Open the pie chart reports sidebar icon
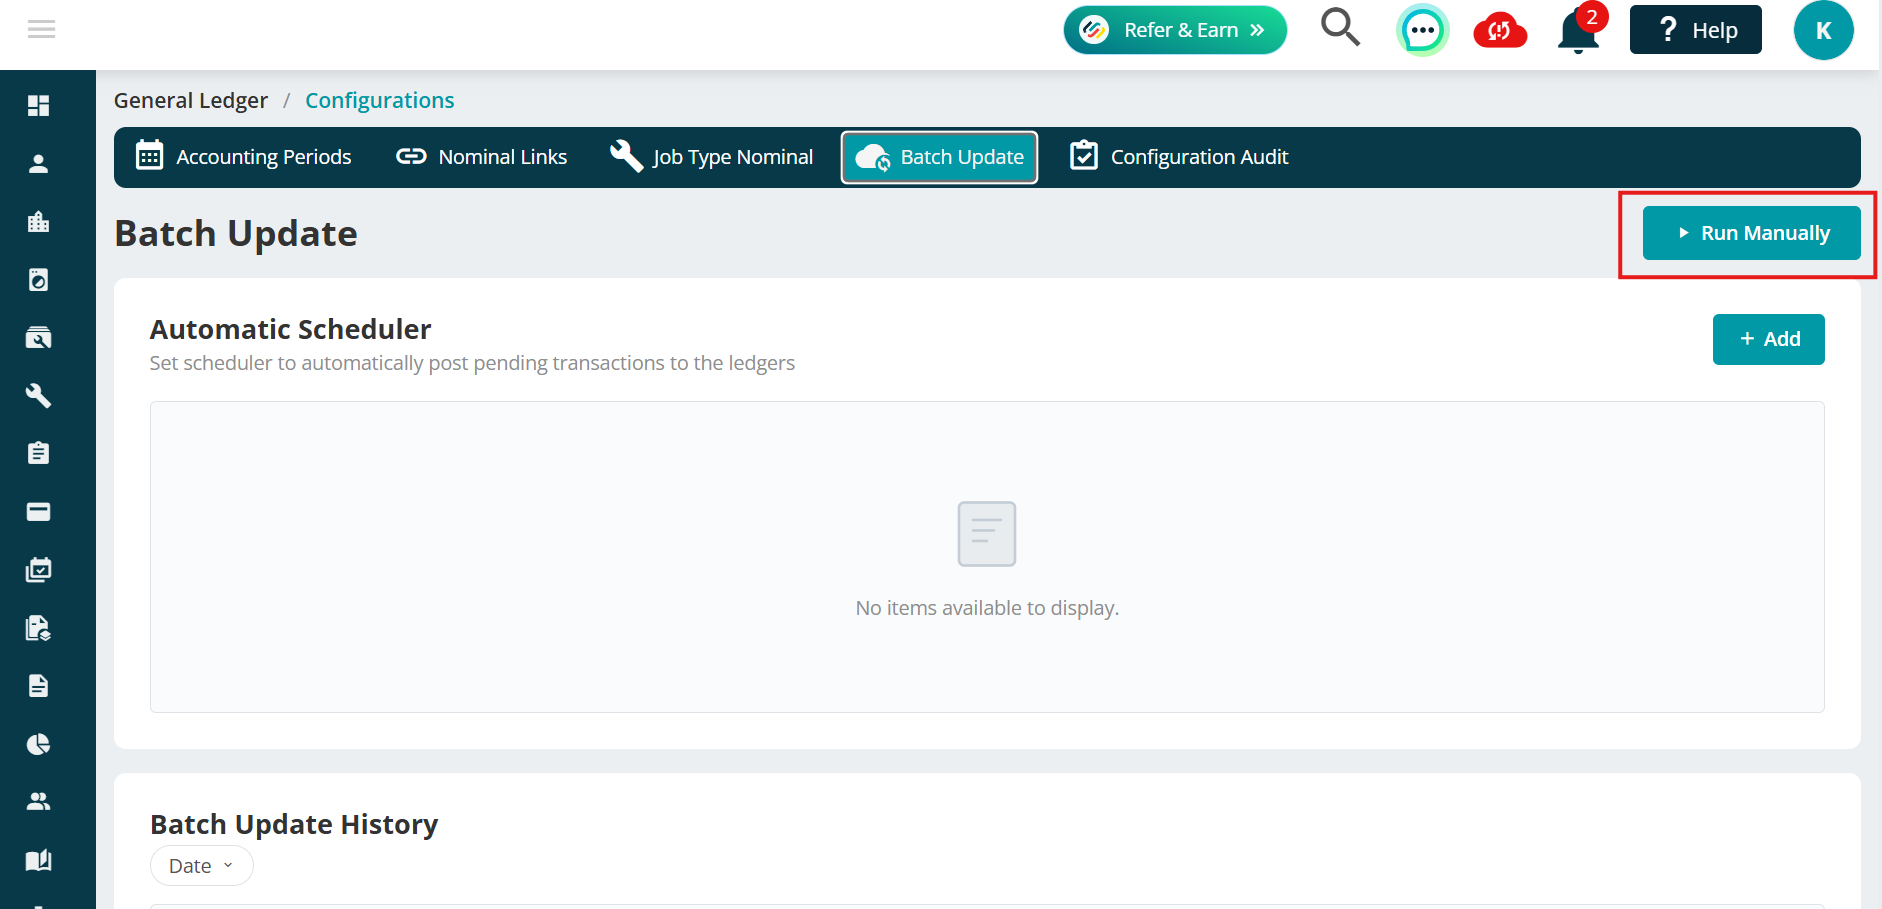 tap(39, 744)
